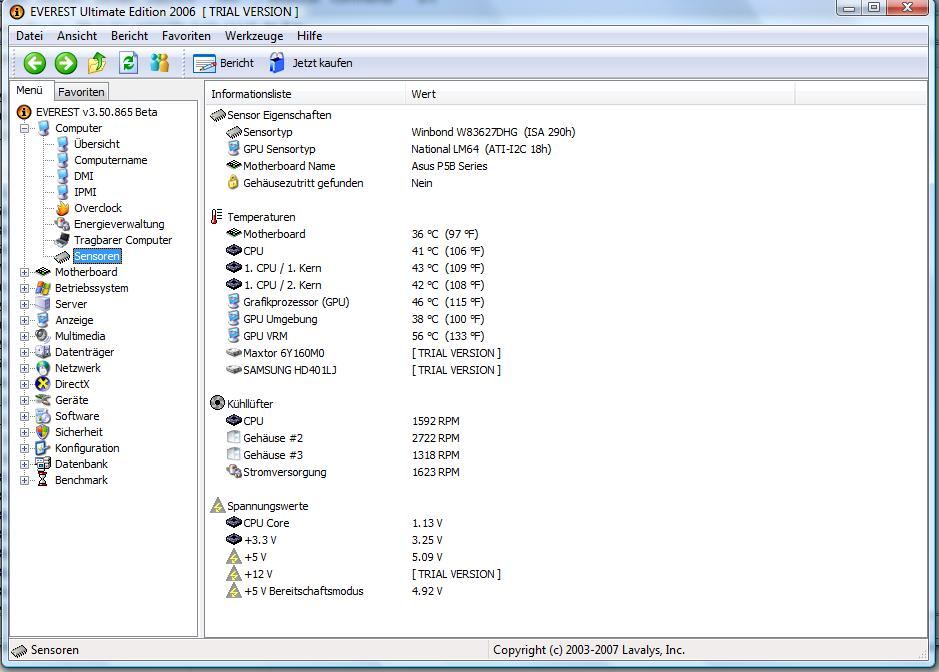The image size is (939, 672).
Task: Switch to the Favoriten tab
Action: tap(81, 92)
